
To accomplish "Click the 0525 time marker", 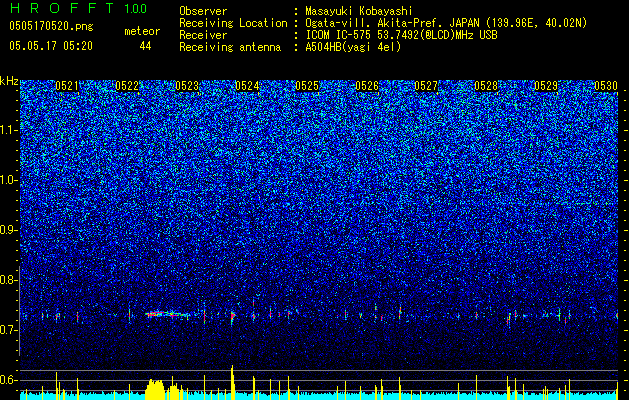I will click(307, 86).
